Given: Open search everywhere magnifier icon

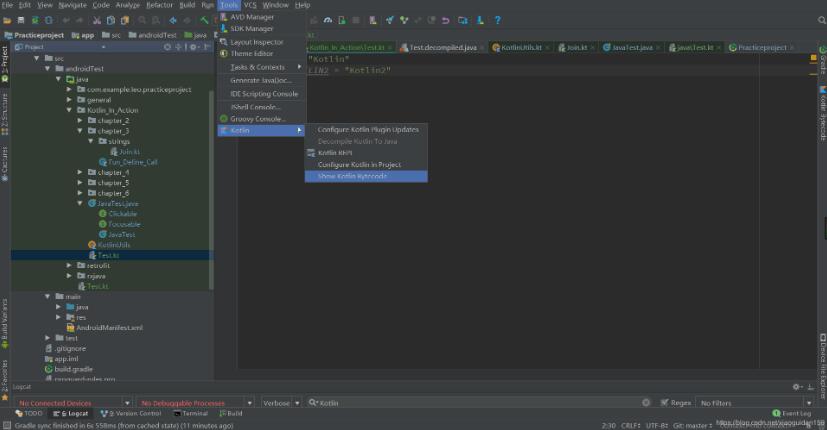Looking at the screenshot, I should [x=821, y=20].
